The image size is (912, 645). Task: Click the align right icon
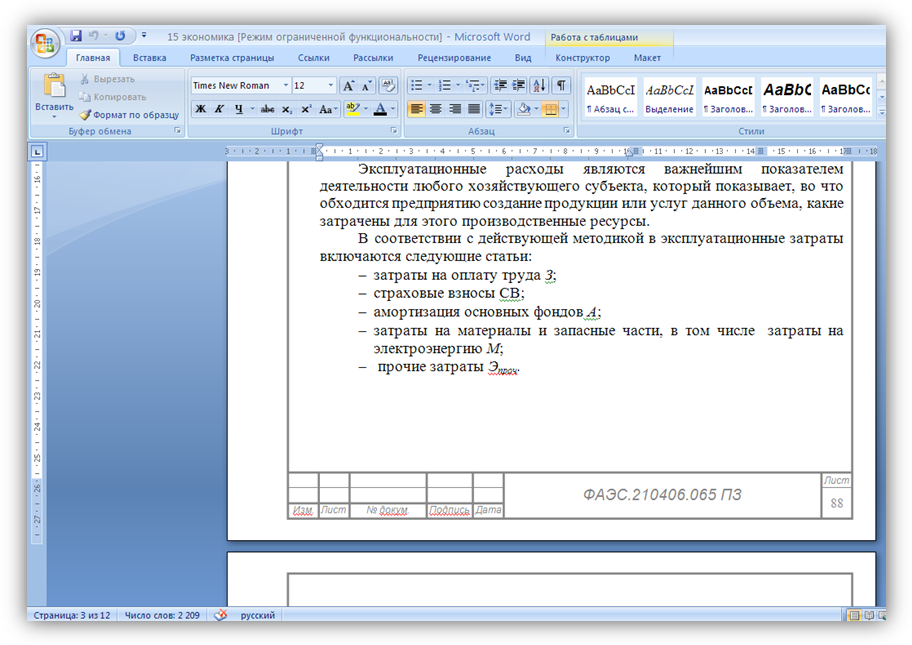click(455, 109)
